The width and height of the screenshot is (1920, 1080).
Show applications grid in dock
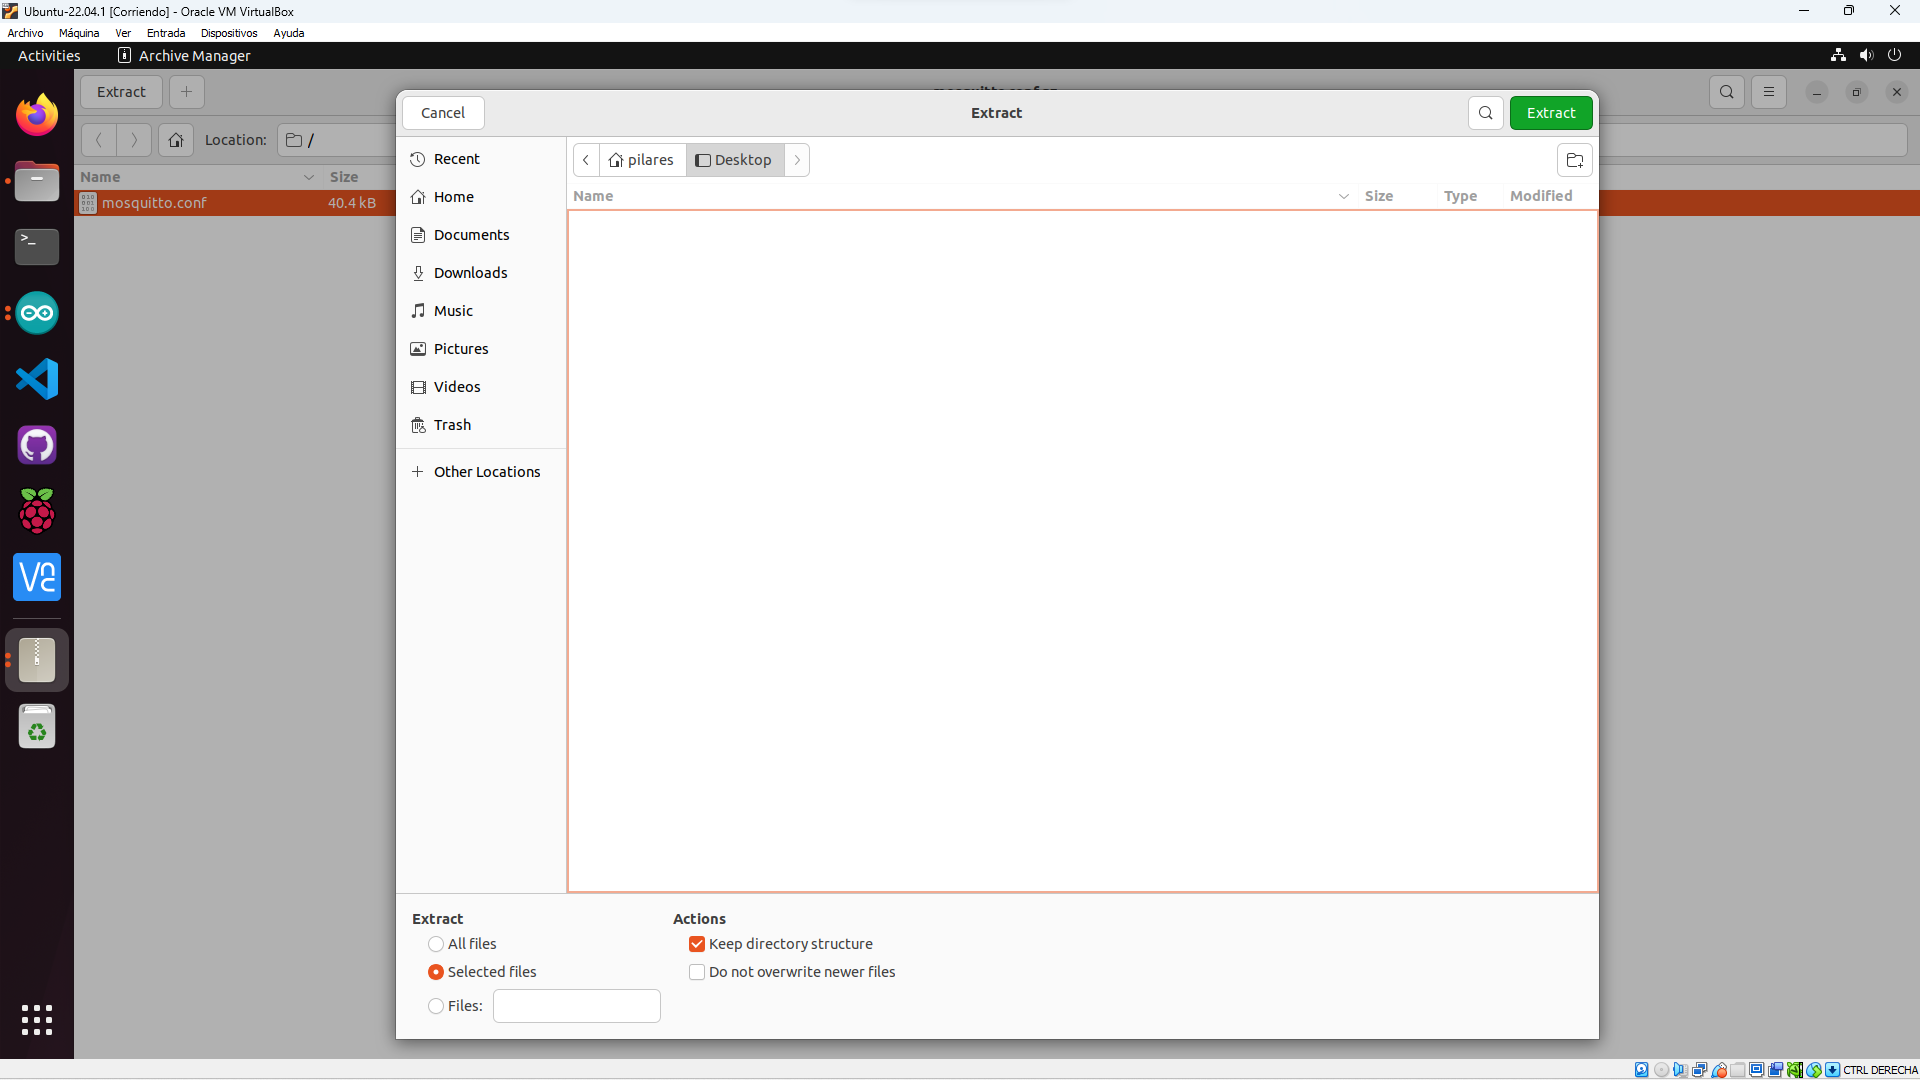click(x=37, y=1020)
